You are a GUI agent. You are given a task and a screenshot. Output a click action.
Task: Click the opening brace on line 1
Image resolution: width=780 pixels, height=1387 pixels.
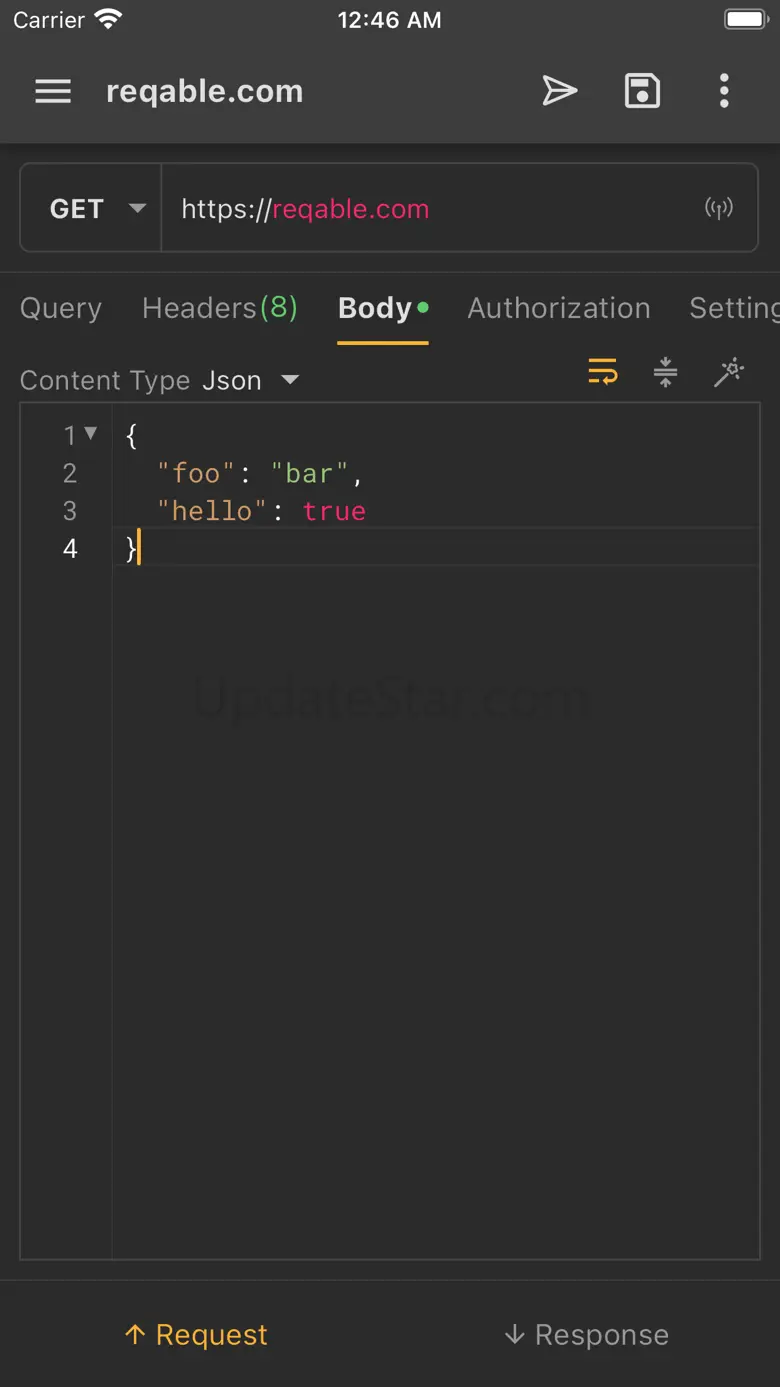point(131,435)
